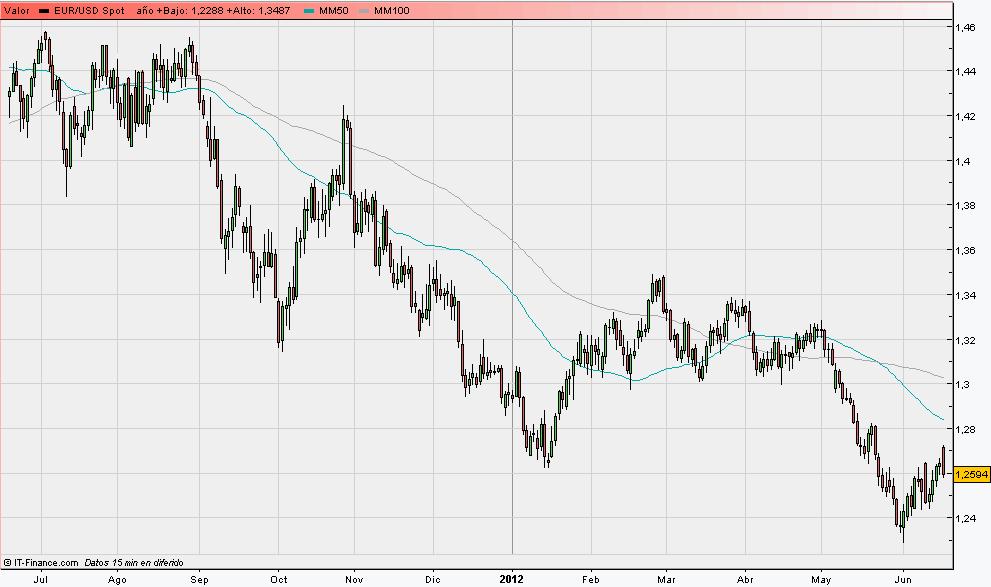Click the 1,44 price axis label
Image resolution: width=991 pixels, height=587 pixels.
(x=966, y=71)
